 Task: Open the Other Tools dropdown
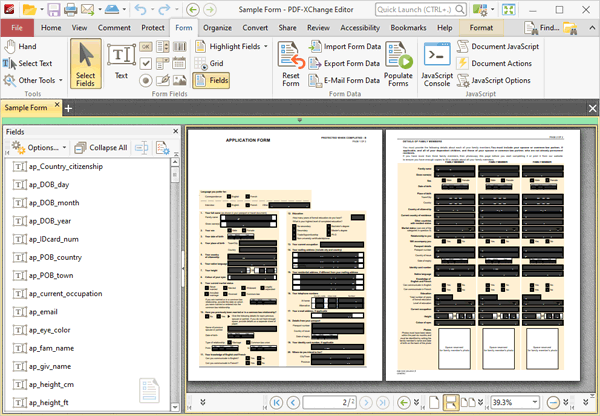37,80
